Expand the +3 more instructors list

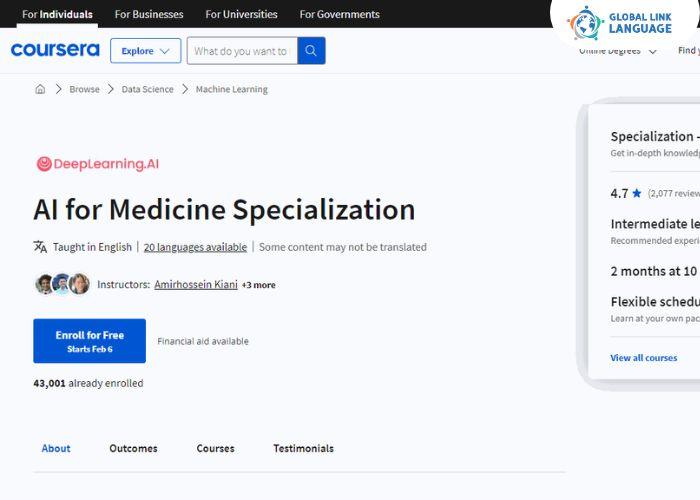(258, 285)
